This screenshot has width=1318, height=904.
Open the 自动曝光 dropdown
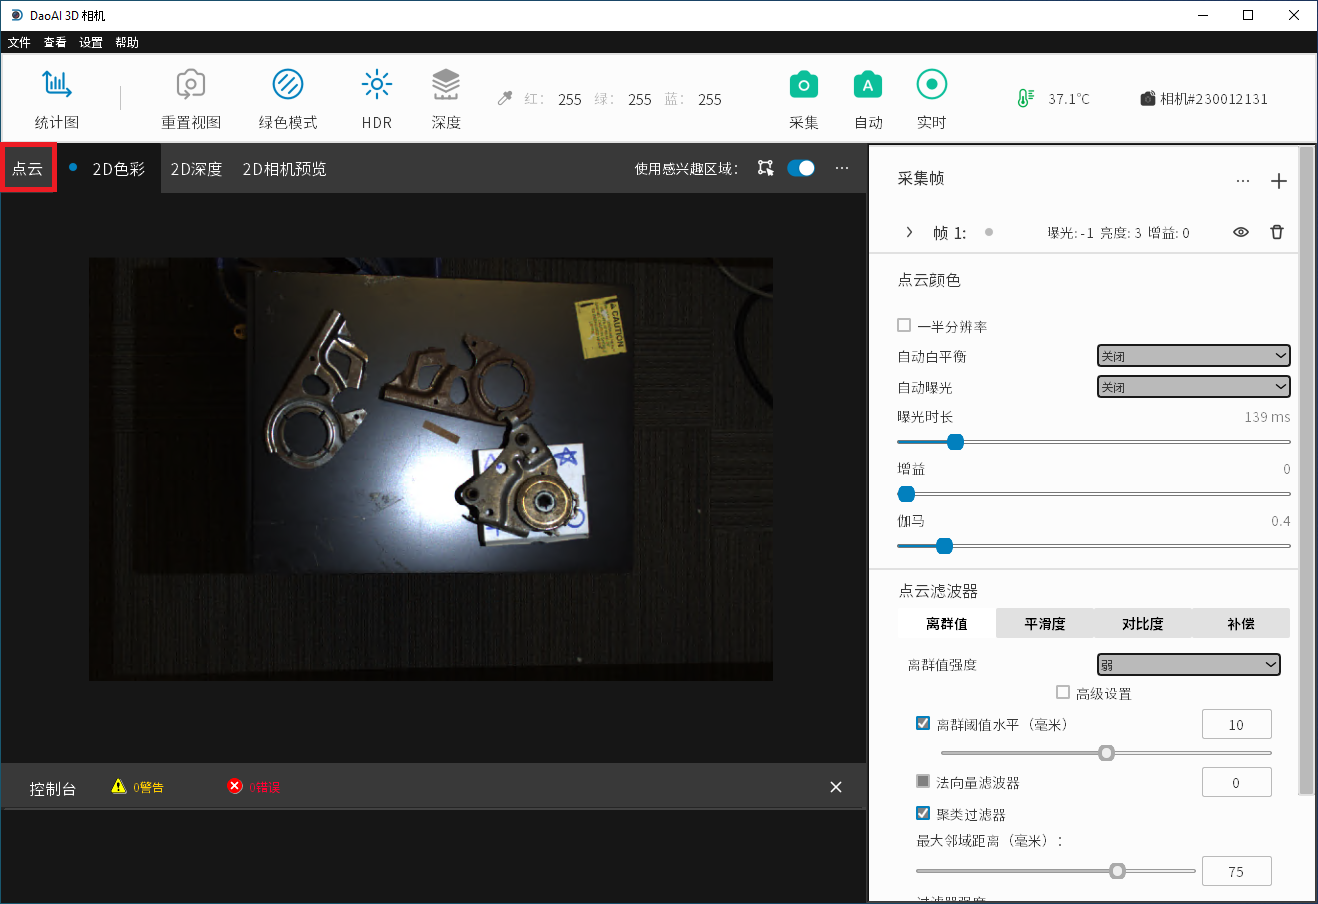coord(1193,387)
